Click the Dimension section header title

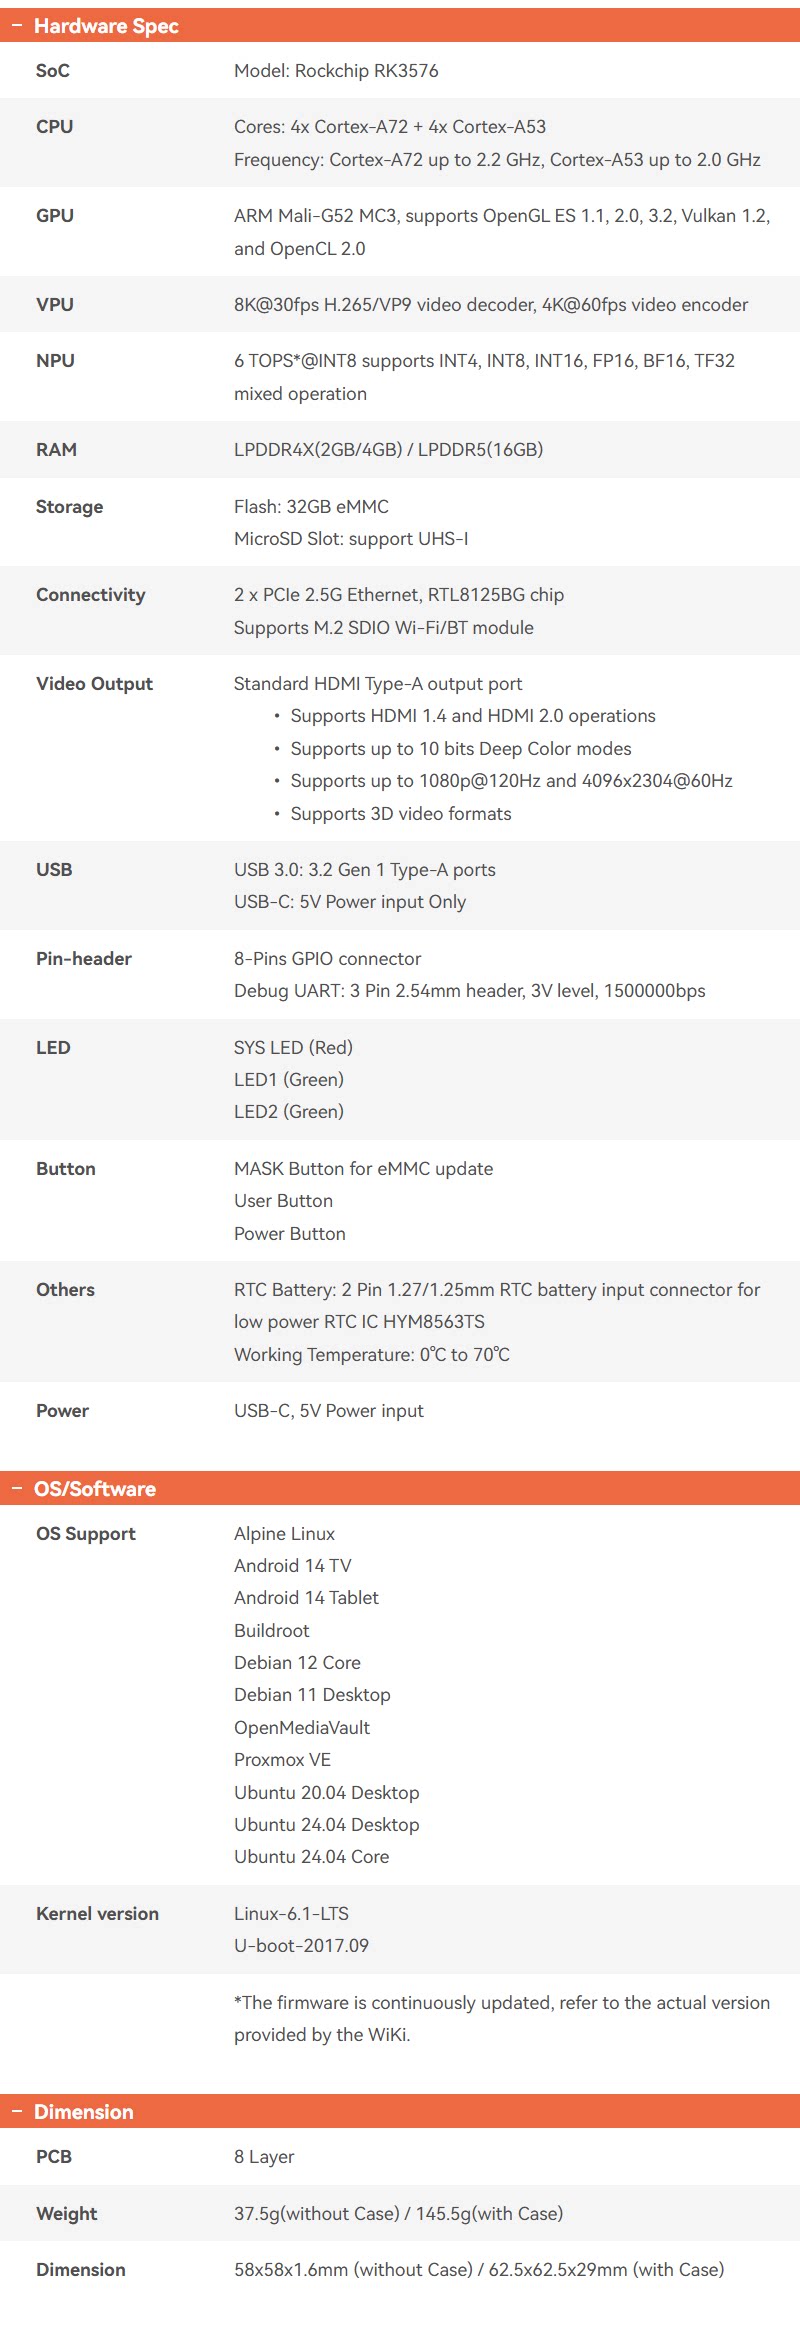(83, 2111)
